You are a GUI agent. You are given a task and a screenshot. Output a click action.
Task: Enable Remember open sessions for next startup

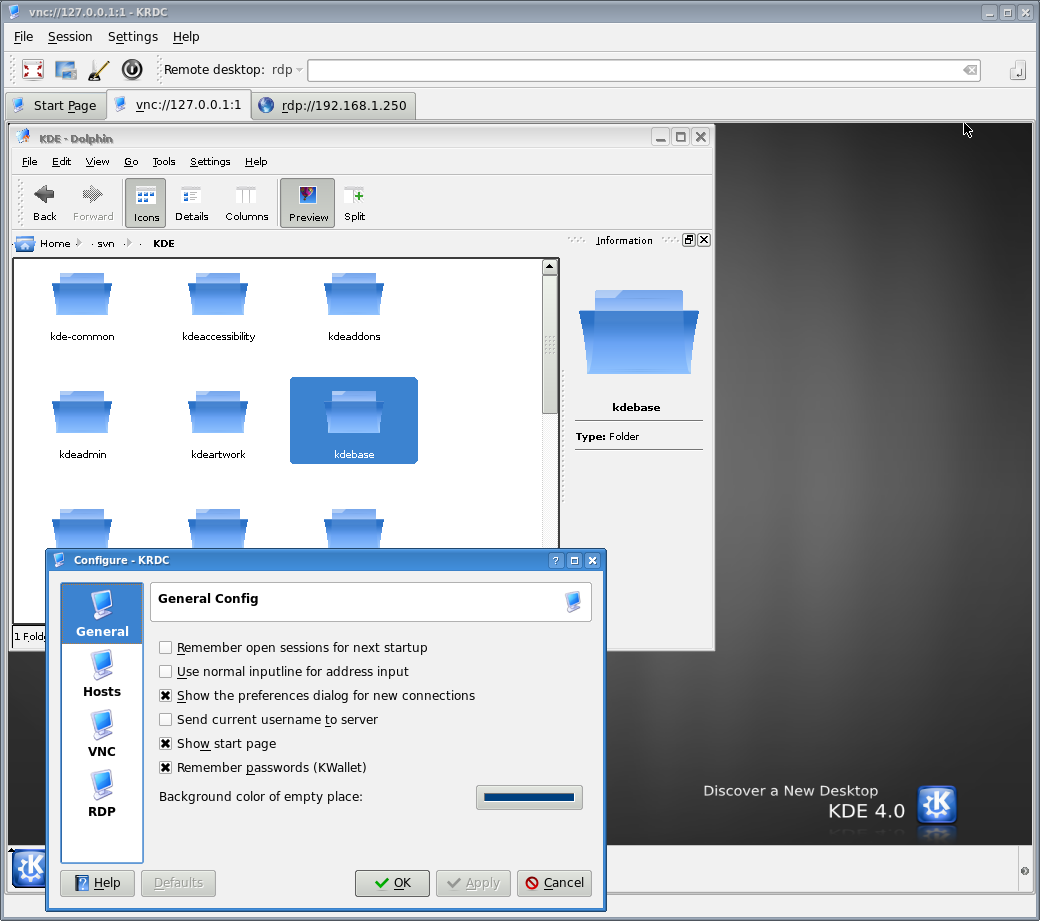[x=166, y=647]
